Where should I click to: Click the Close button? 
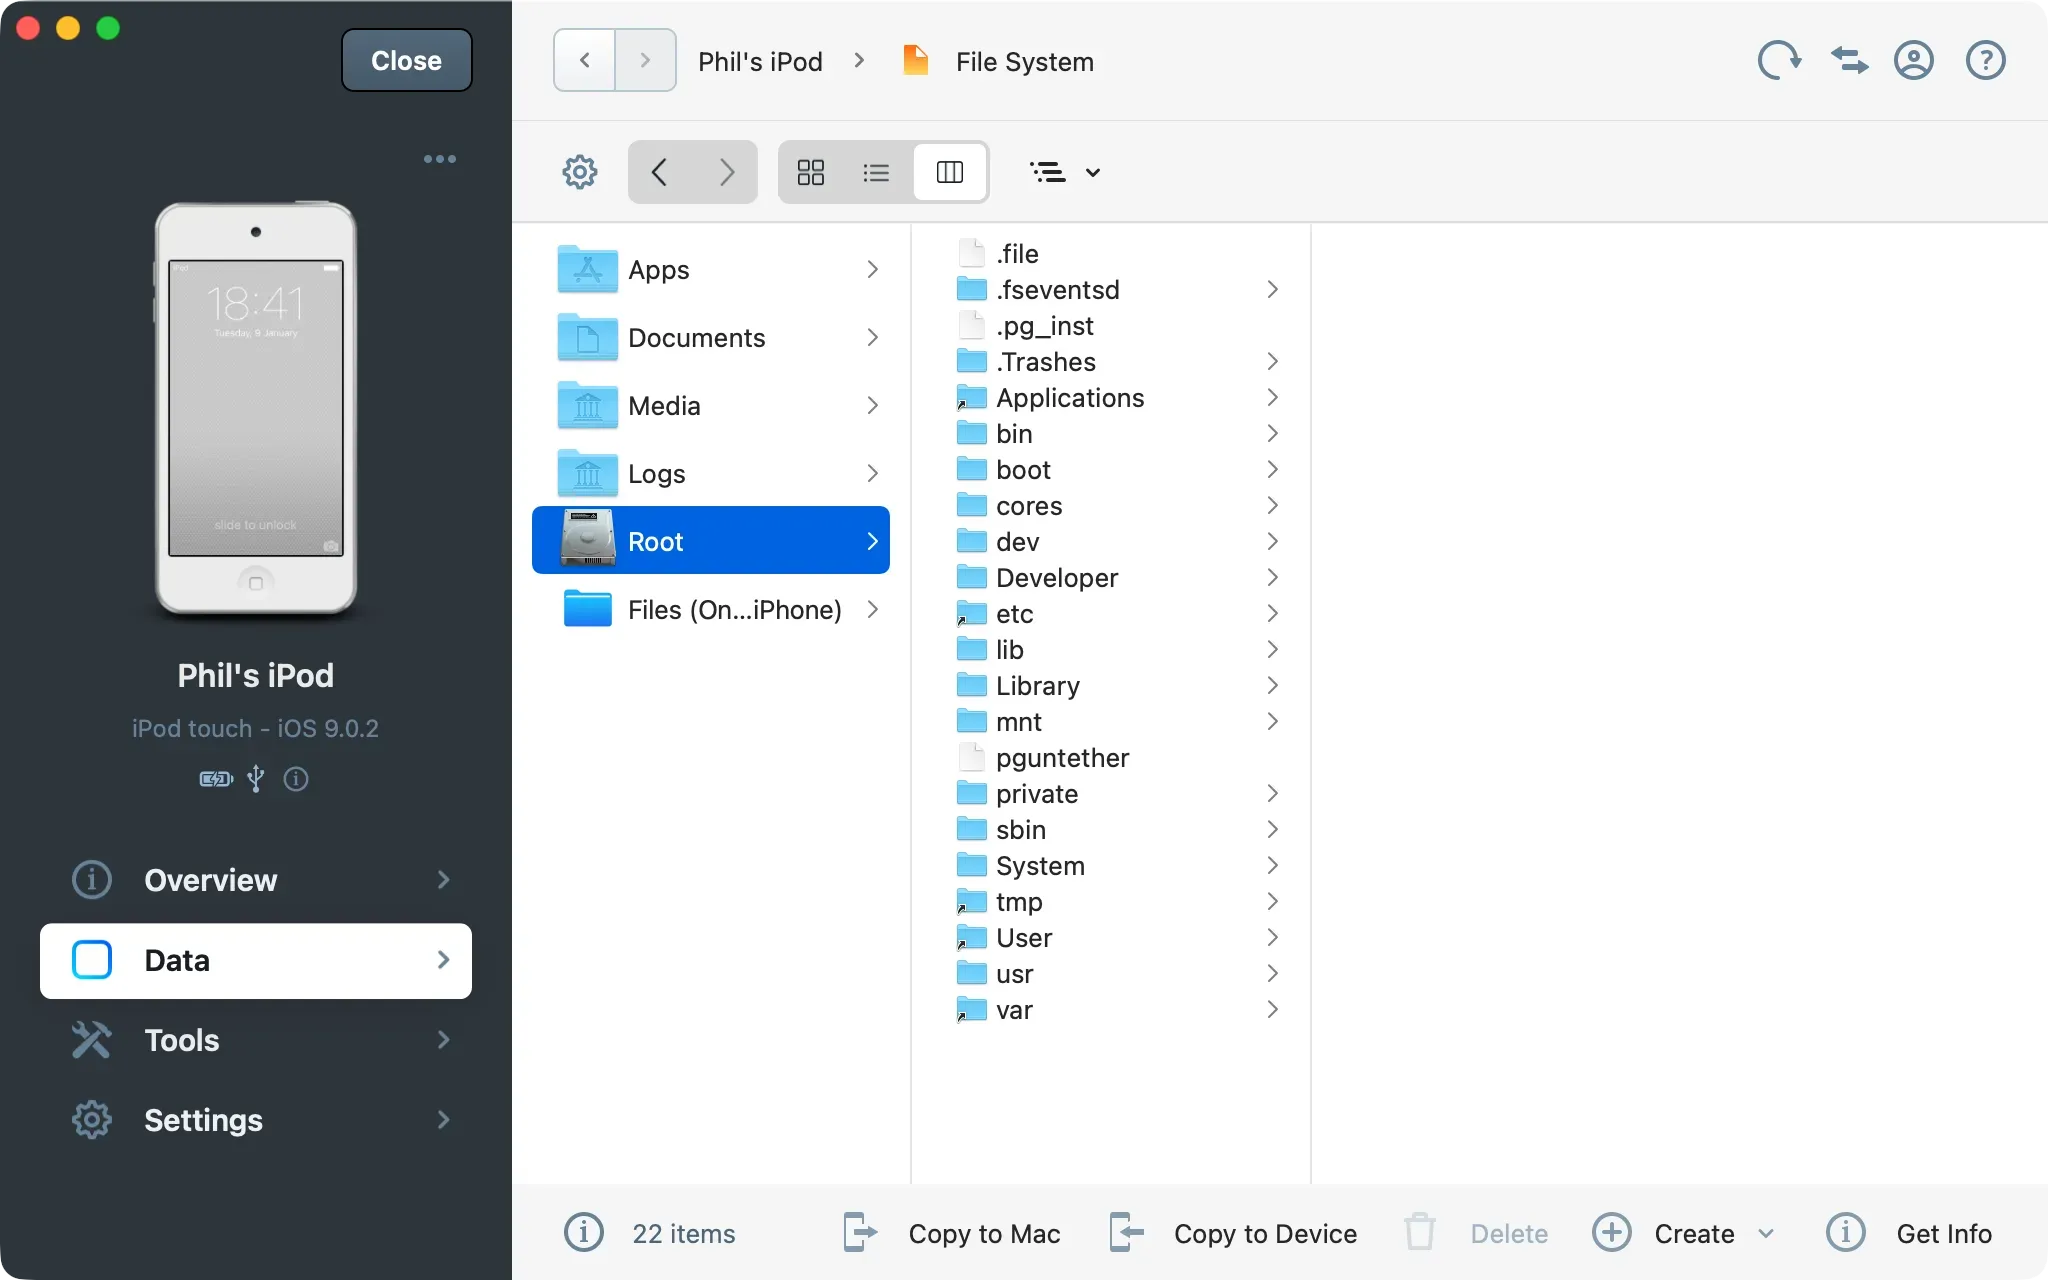click(x=406, y=60)
